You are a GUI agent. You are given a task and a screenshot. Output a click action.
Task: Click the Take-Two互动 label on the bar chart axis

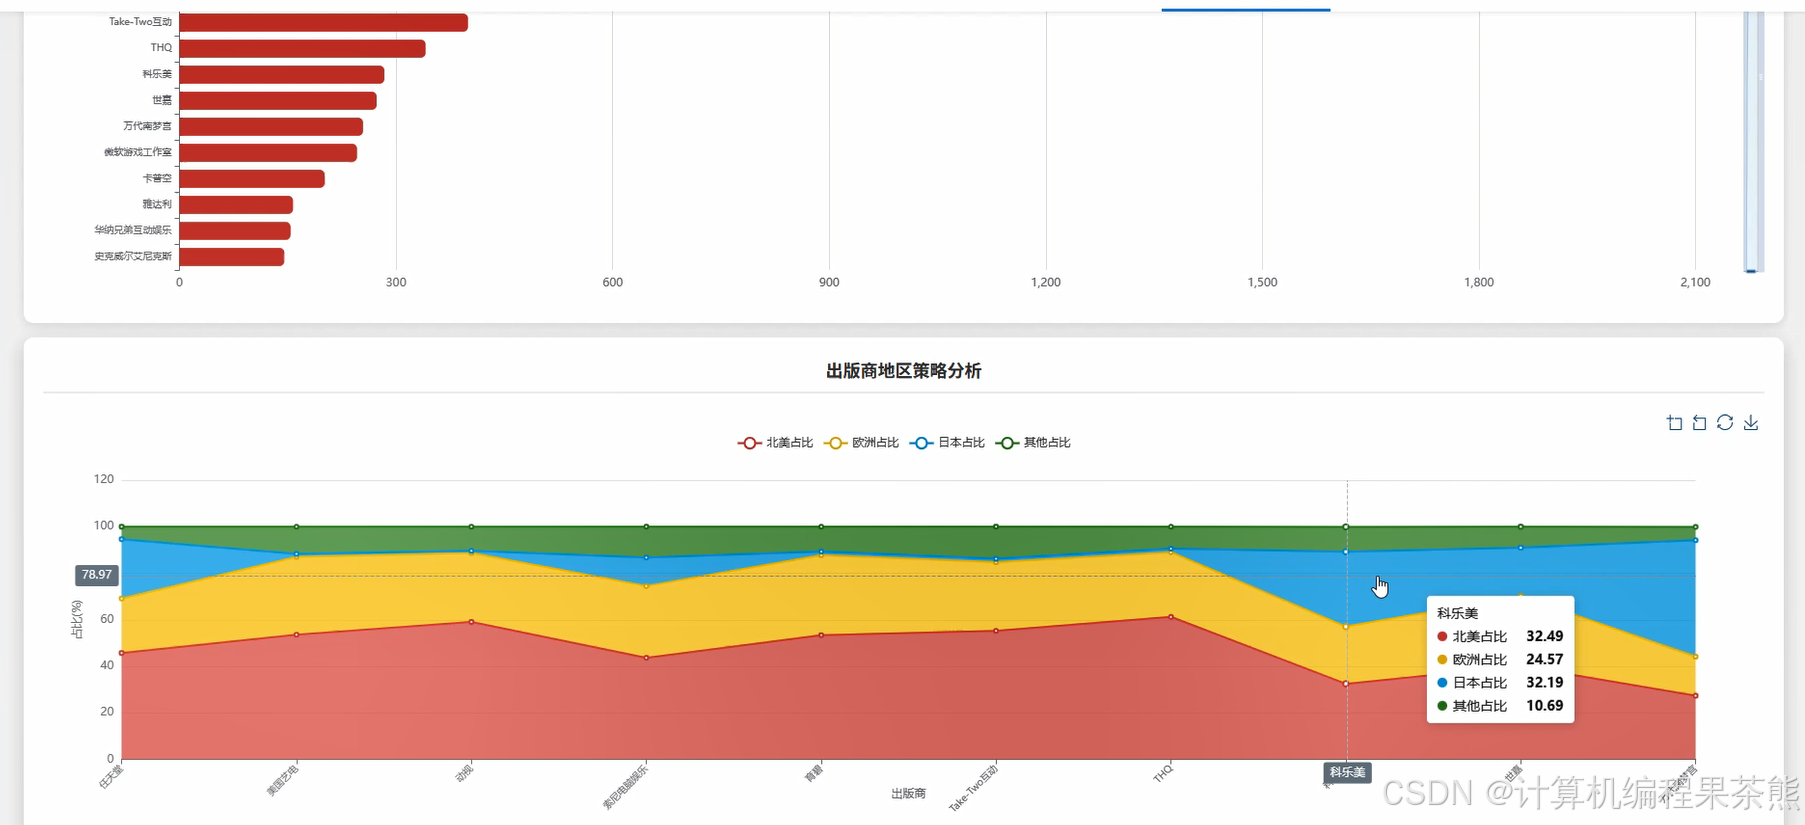[x=140, y=21]
